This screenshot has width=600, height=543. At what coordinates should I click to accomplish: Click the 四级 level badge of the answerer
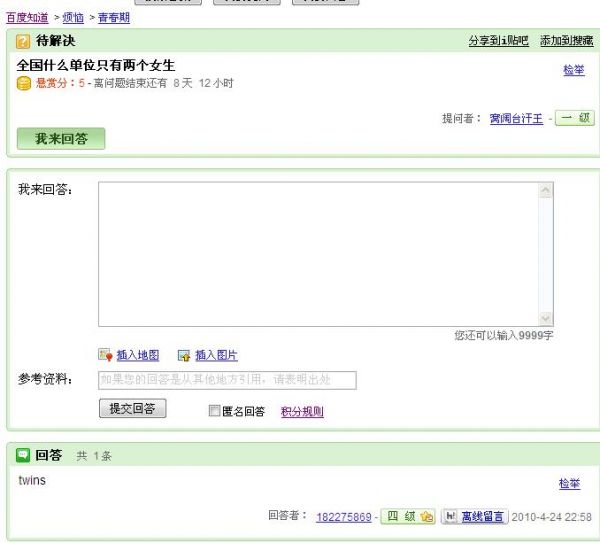pyautogui.click(x=409, y=517)
